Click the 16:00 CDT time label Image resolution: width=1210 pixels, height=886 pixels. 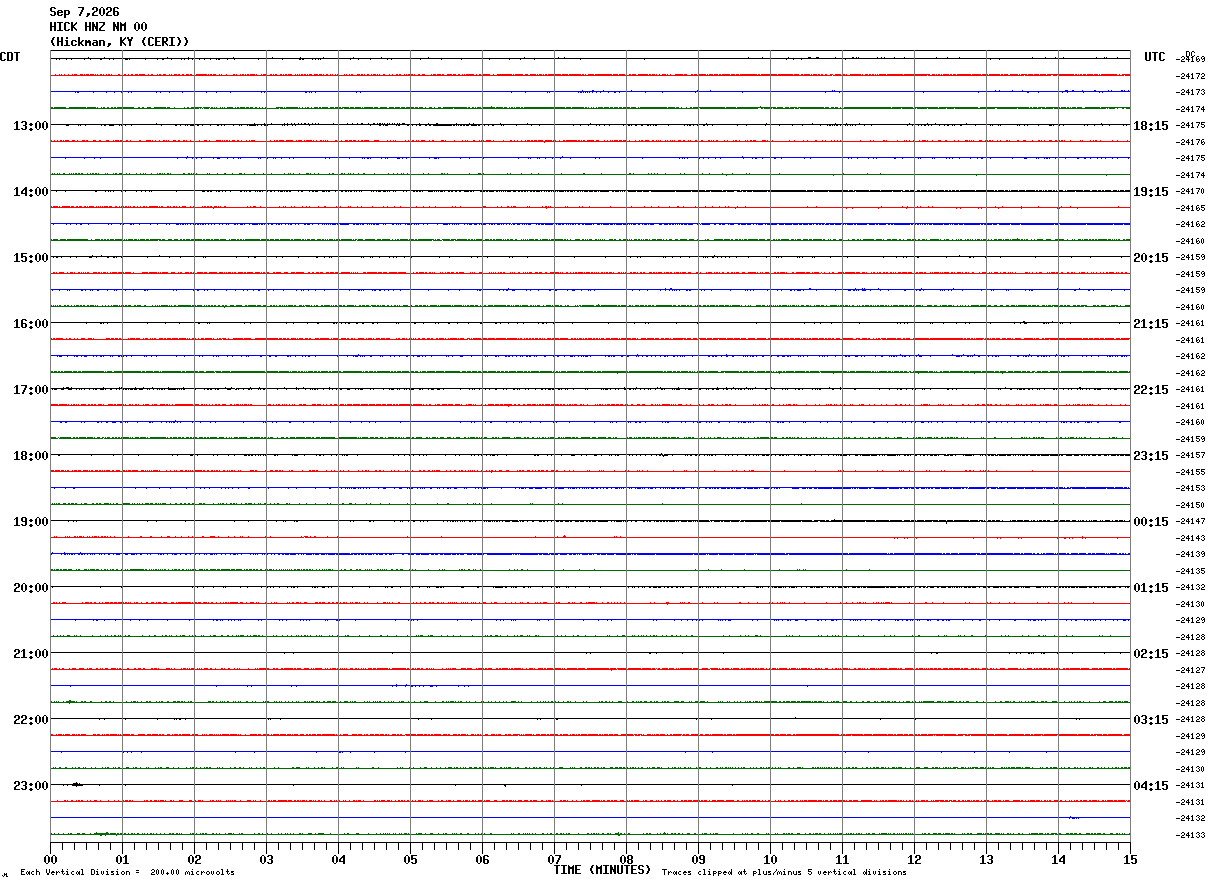tap(30, 324)
